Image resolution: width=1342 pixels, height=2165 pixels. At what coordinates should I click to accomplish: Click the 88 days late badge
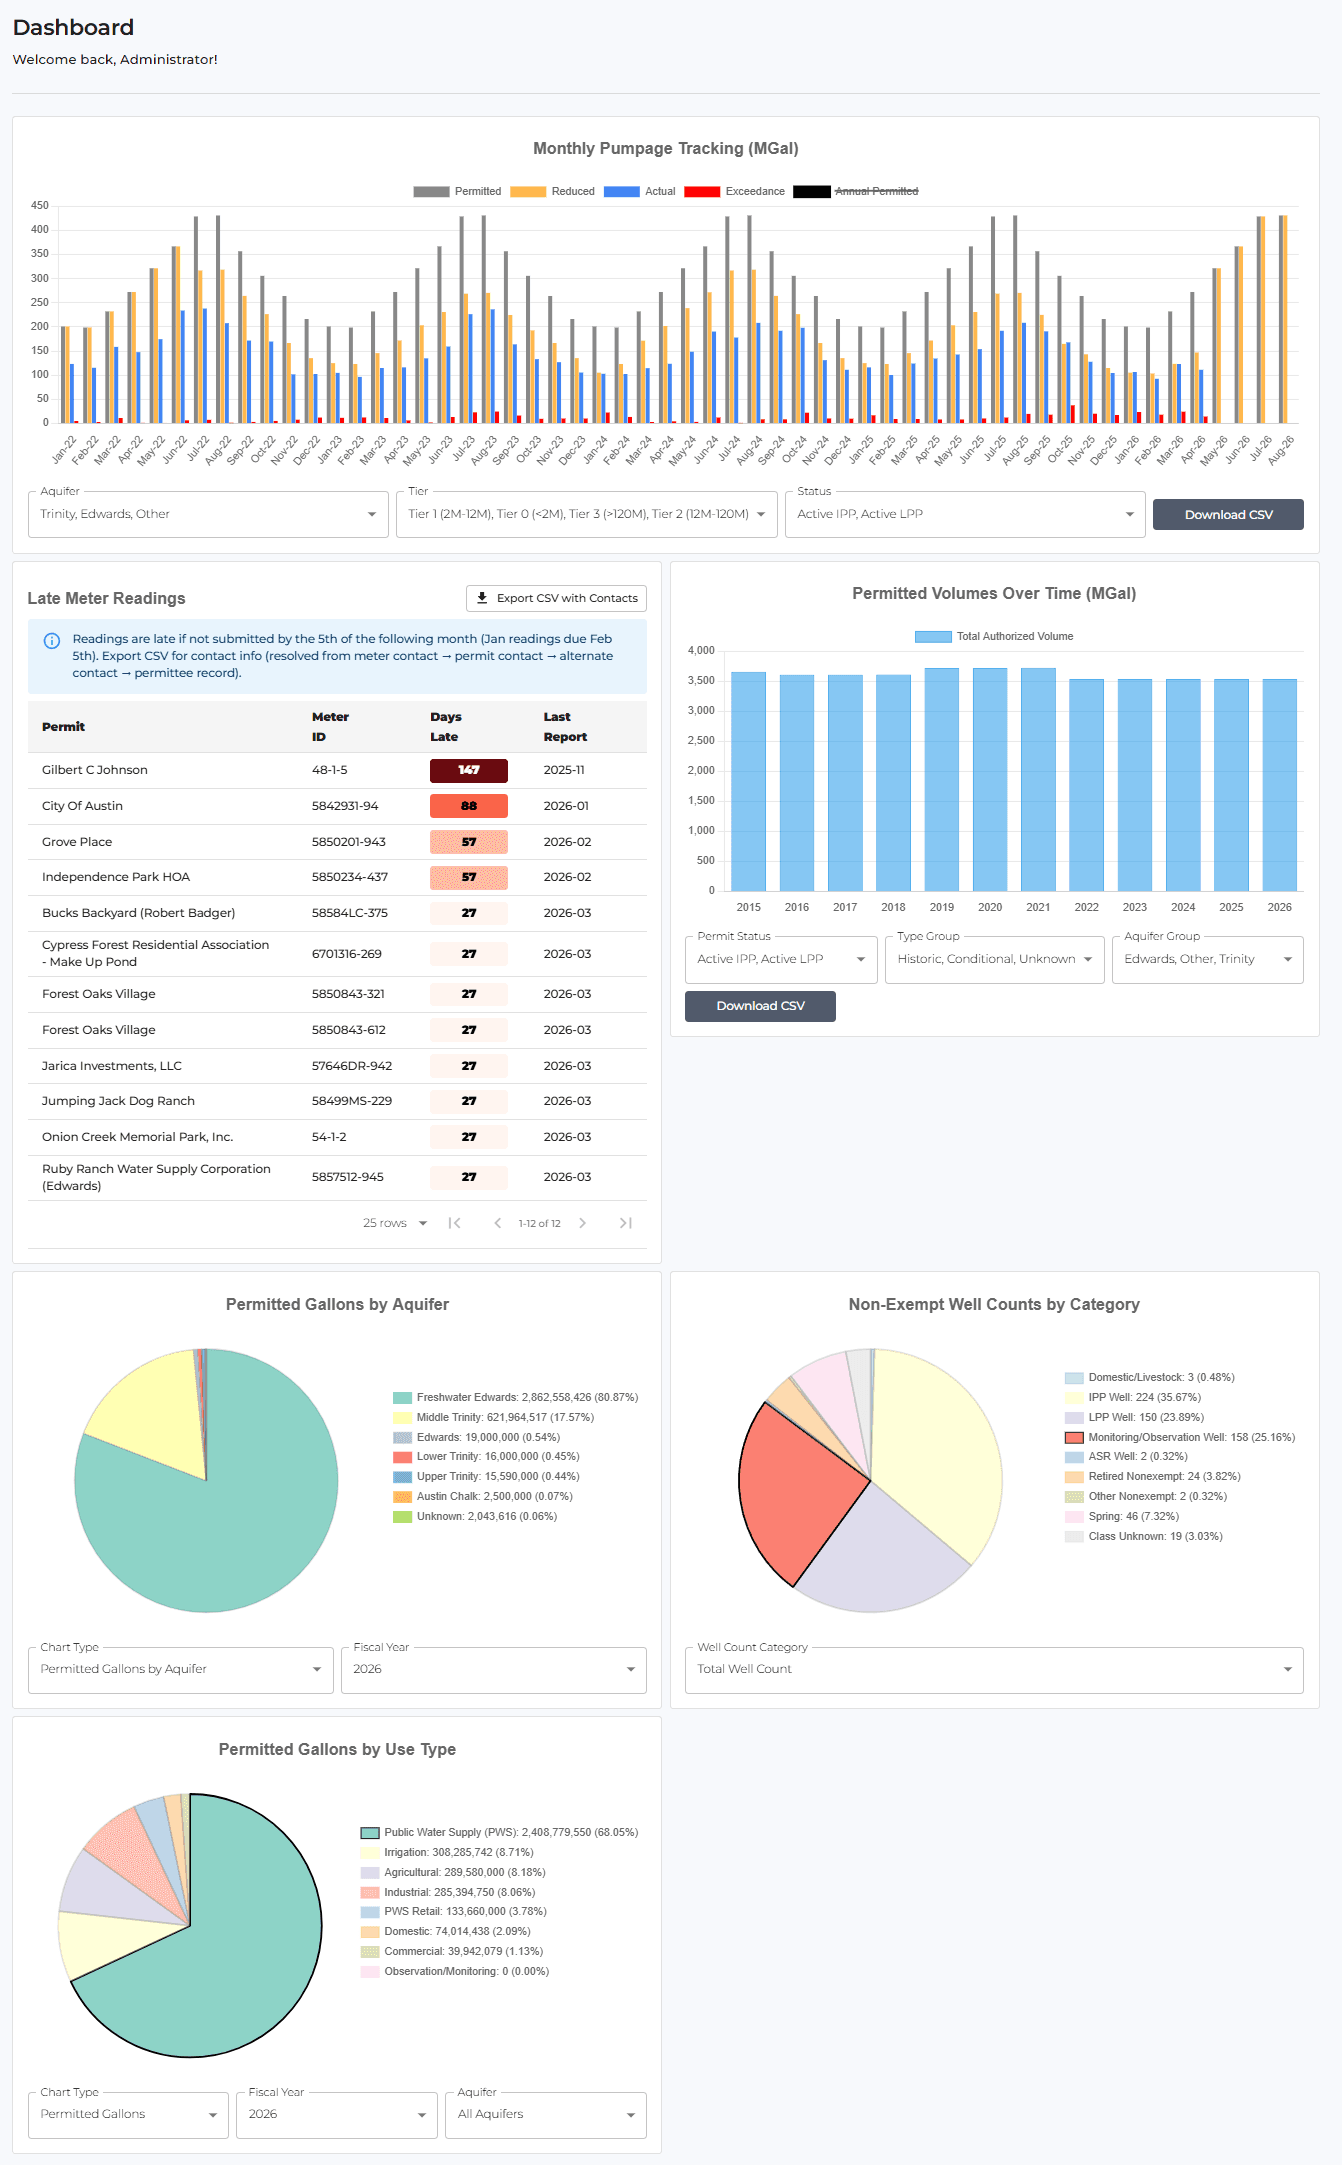pos(469,806)
